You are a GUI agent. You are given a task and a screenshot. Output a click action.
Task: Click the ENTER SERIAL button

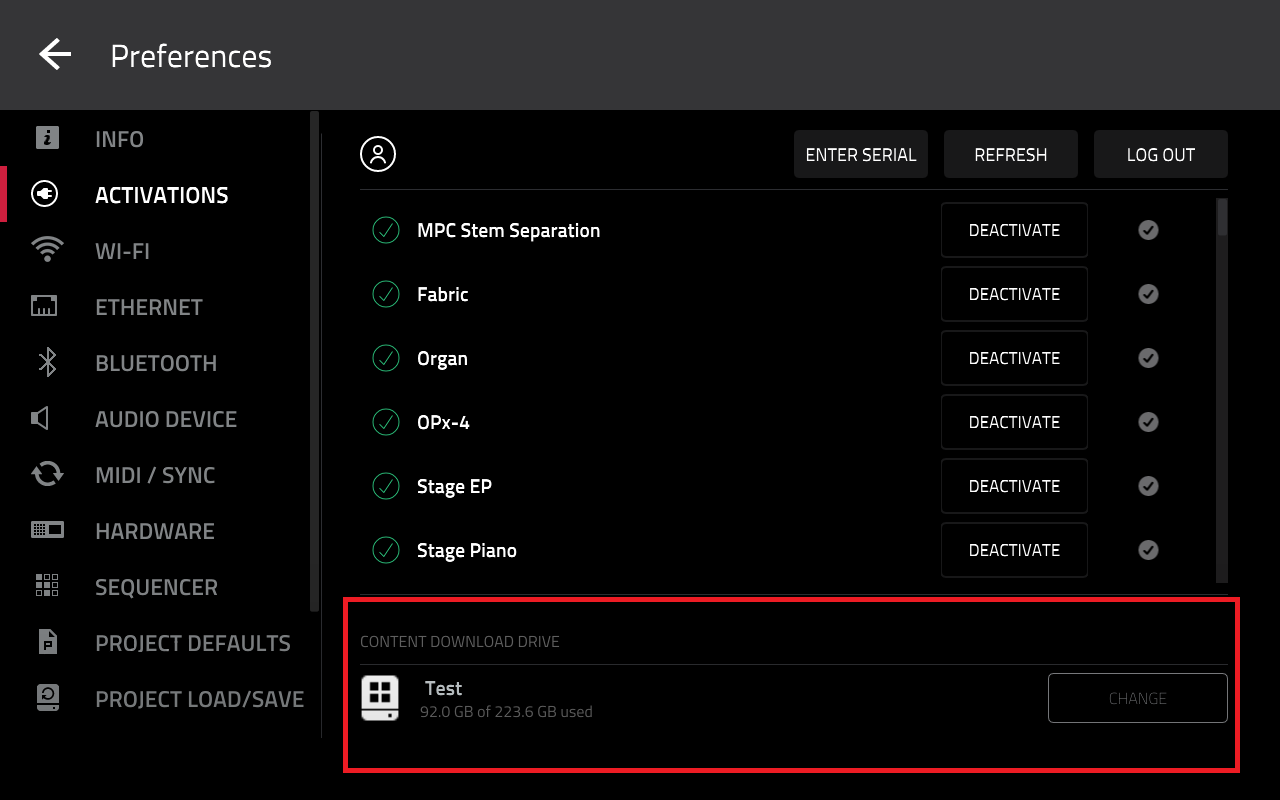coord(861,154)
